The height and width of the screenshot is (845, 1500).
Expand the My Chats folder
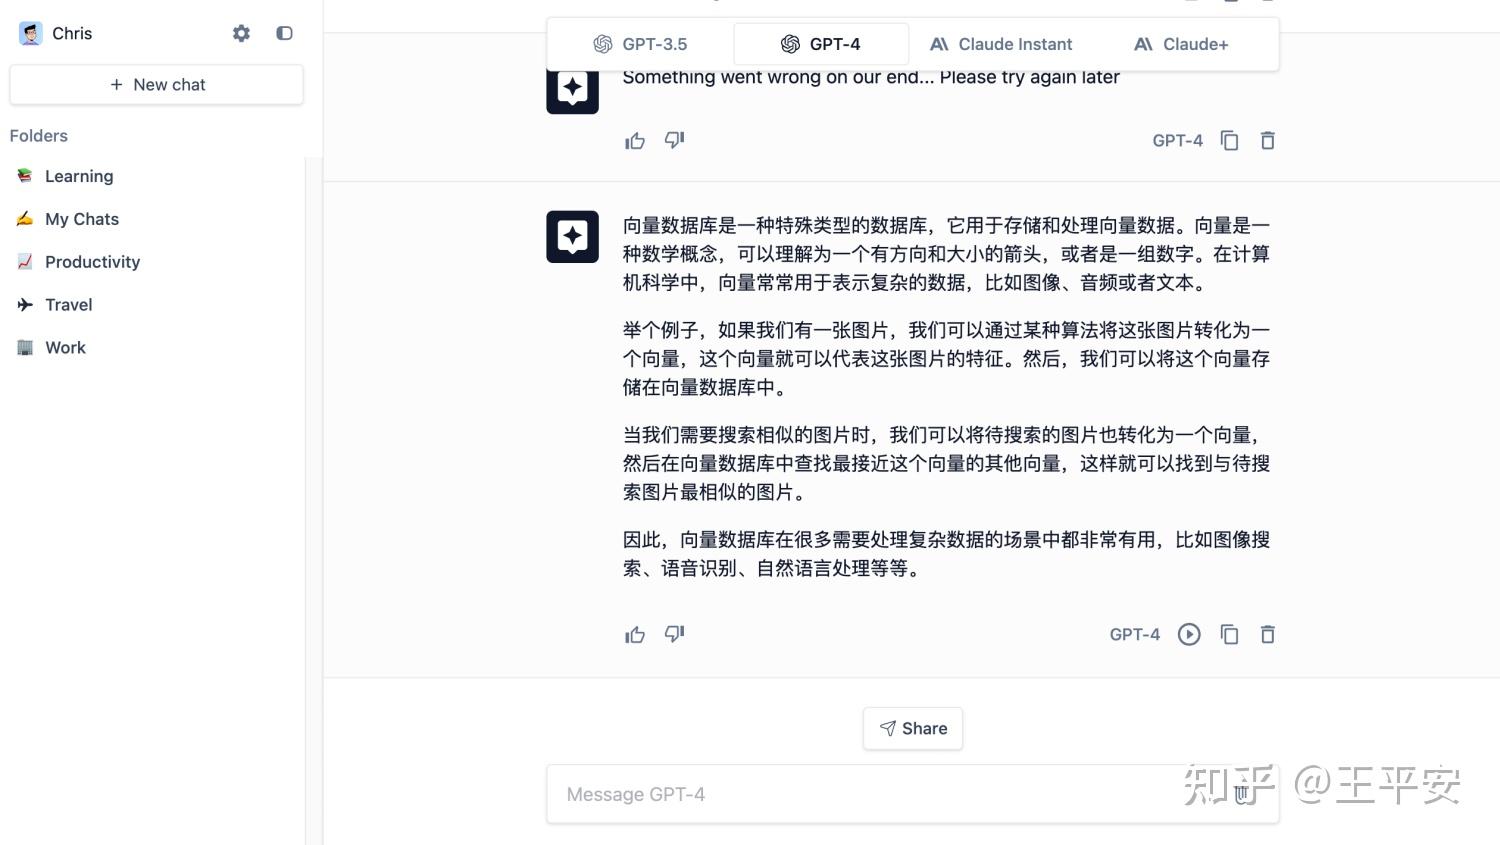tap(81, 219)
